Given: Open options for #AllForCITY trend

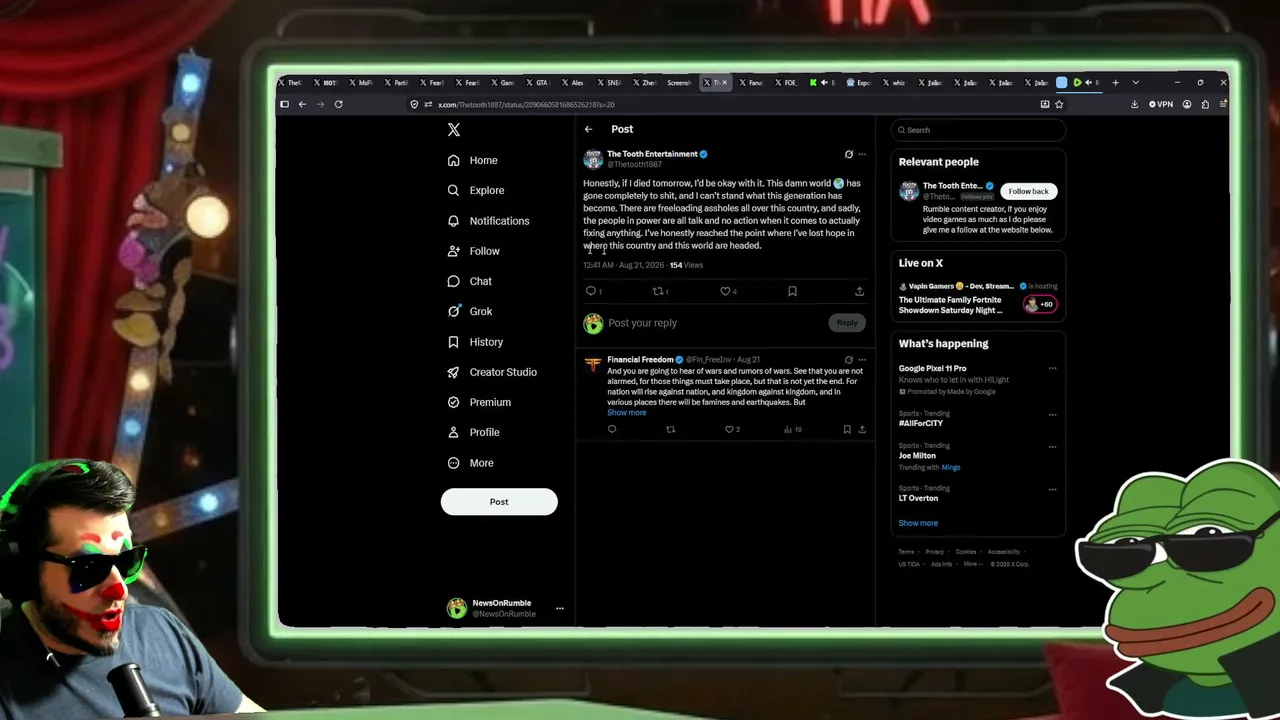Looking at the screenshot, I should (x=1052, y=414).
